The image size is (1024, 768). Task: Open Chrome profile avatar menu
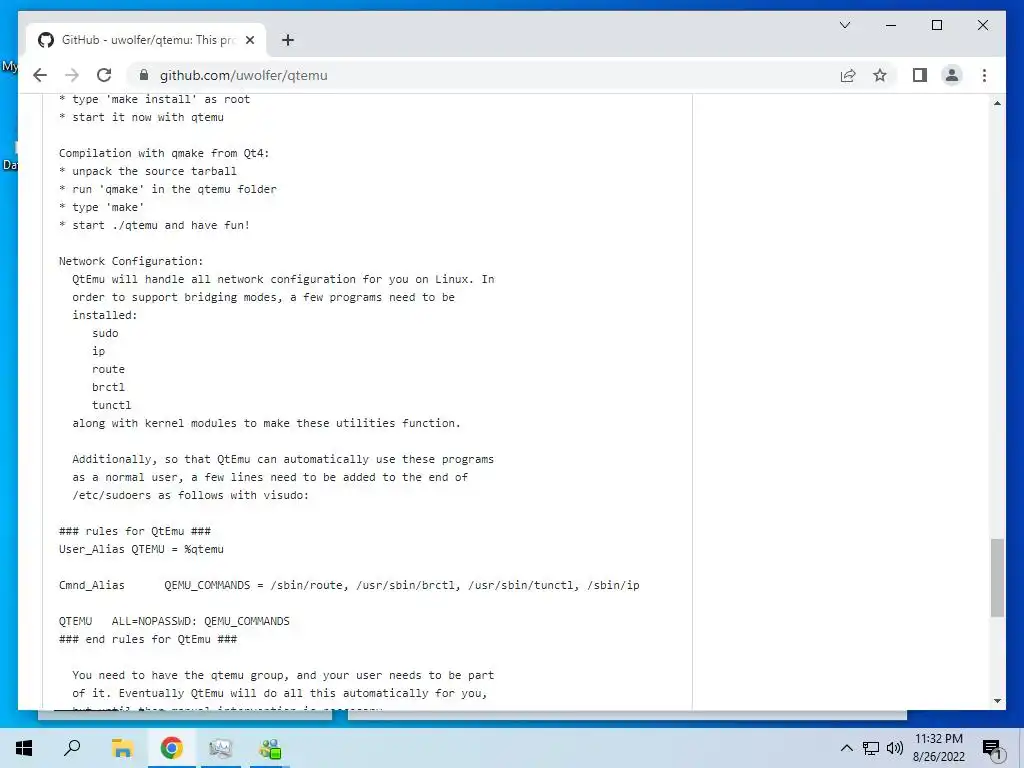952,75
